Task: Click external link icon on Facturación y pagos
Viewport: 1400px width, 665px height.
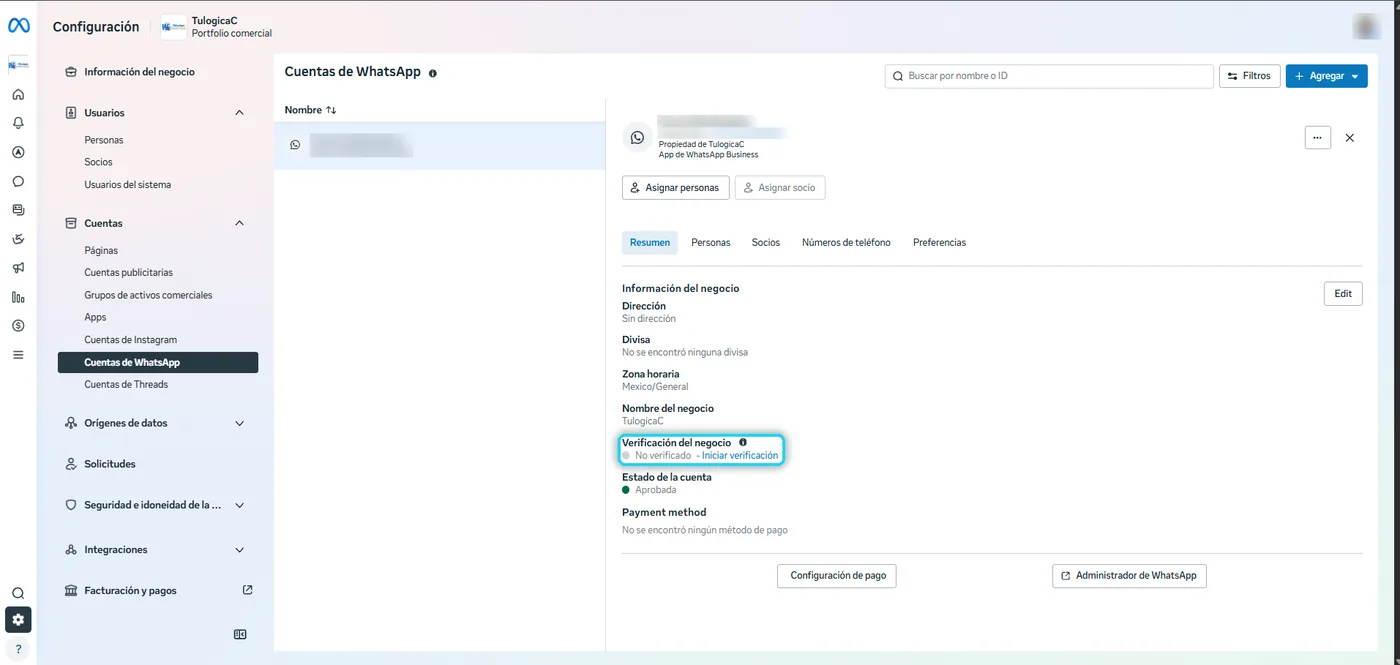Action: click(x=248, y=590)
